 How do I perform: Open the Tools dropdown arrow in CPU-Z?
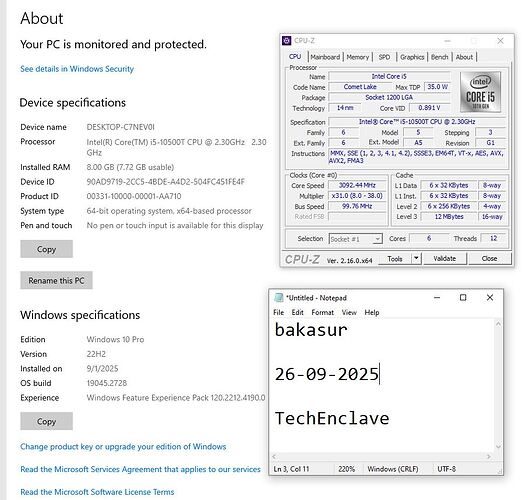pyautogui.click(x=416, y=258)
